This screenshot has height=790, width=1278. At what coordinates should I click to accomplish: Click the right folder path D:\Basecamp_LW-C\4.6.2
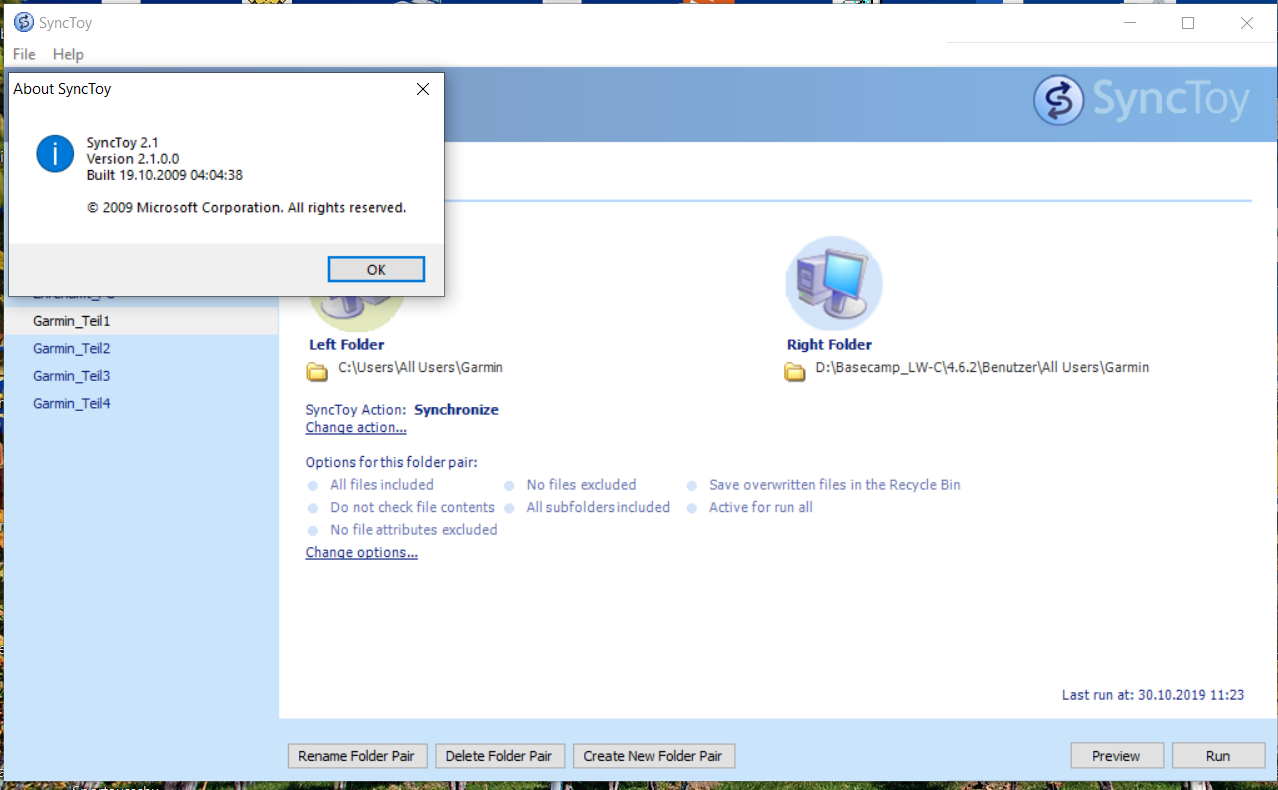click(x=982, y=367)
